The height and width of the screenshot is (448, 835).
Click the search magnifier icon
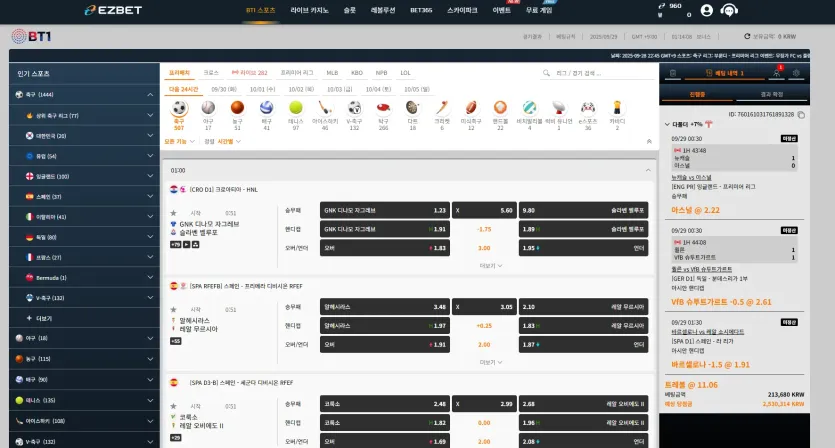coord(546,73)
